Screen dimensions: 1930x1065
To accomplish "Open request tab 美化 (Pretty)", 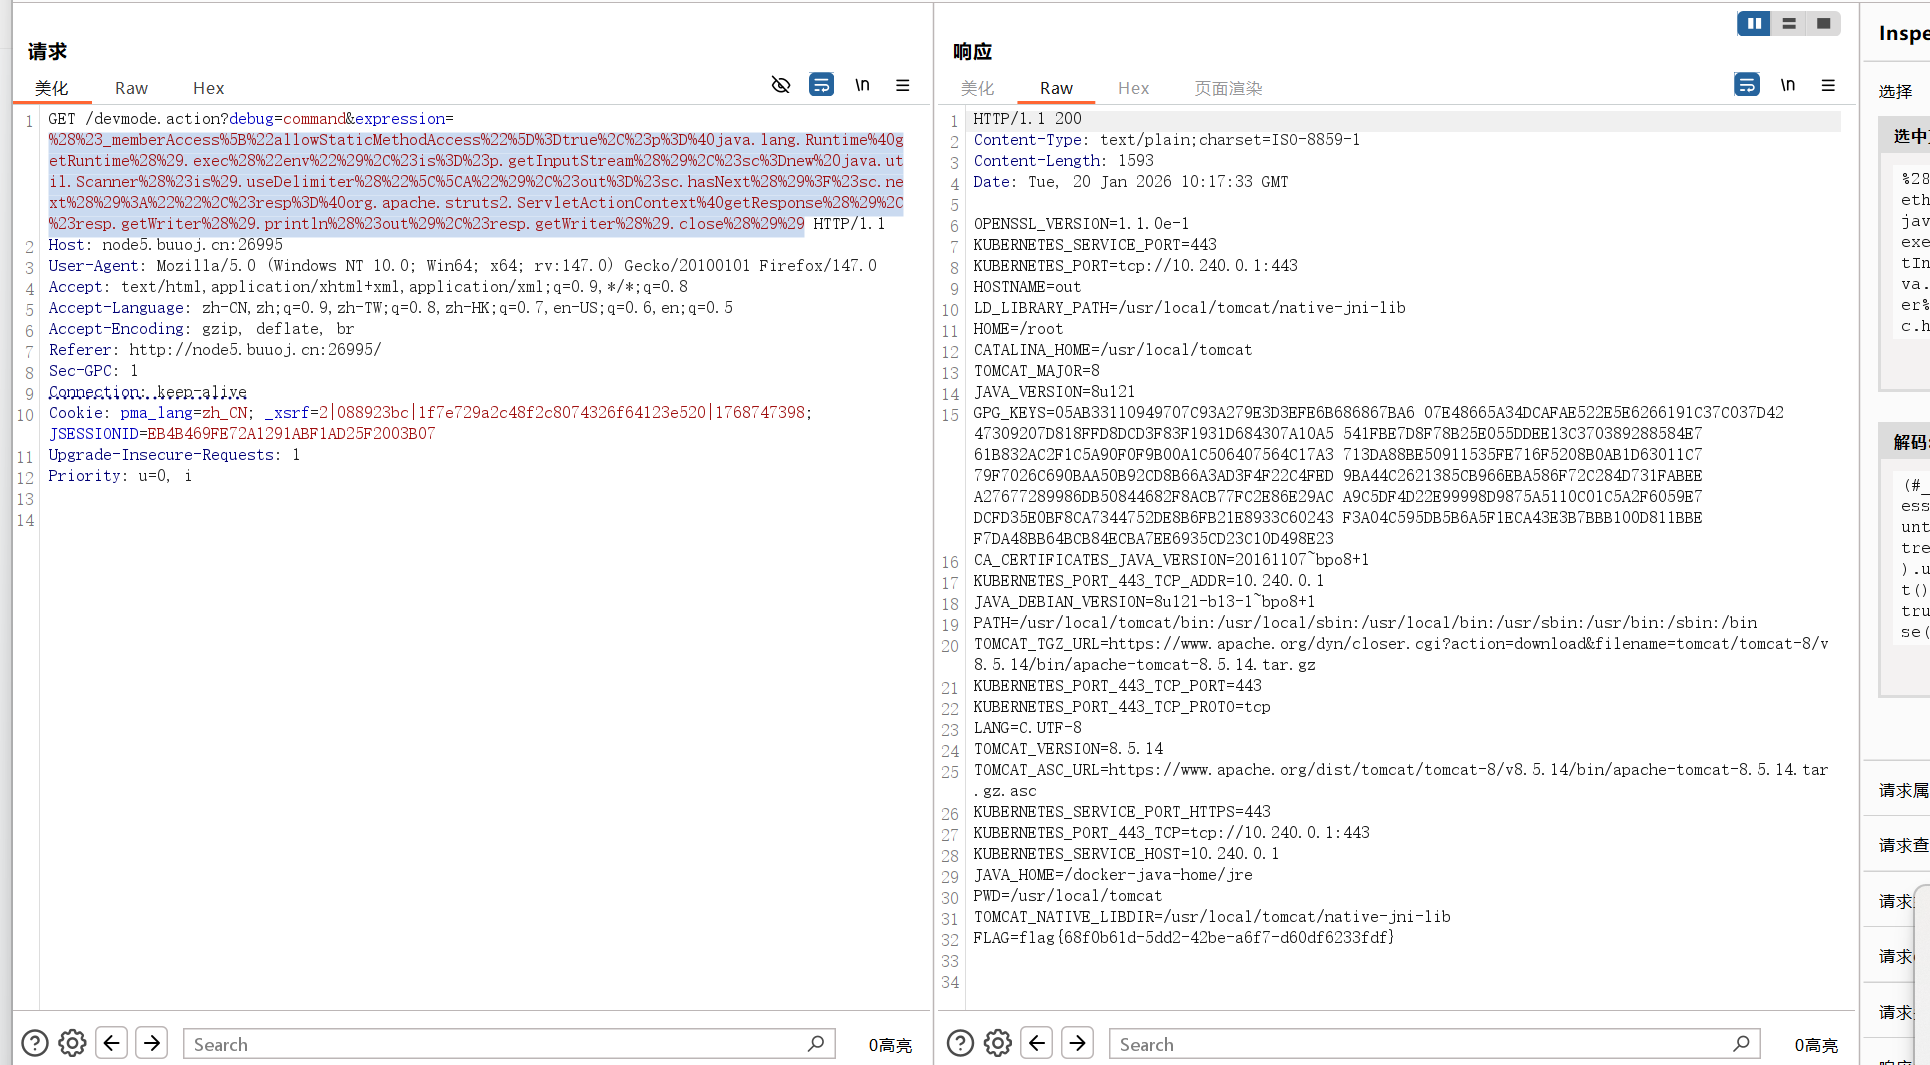I will pos(52,88).
